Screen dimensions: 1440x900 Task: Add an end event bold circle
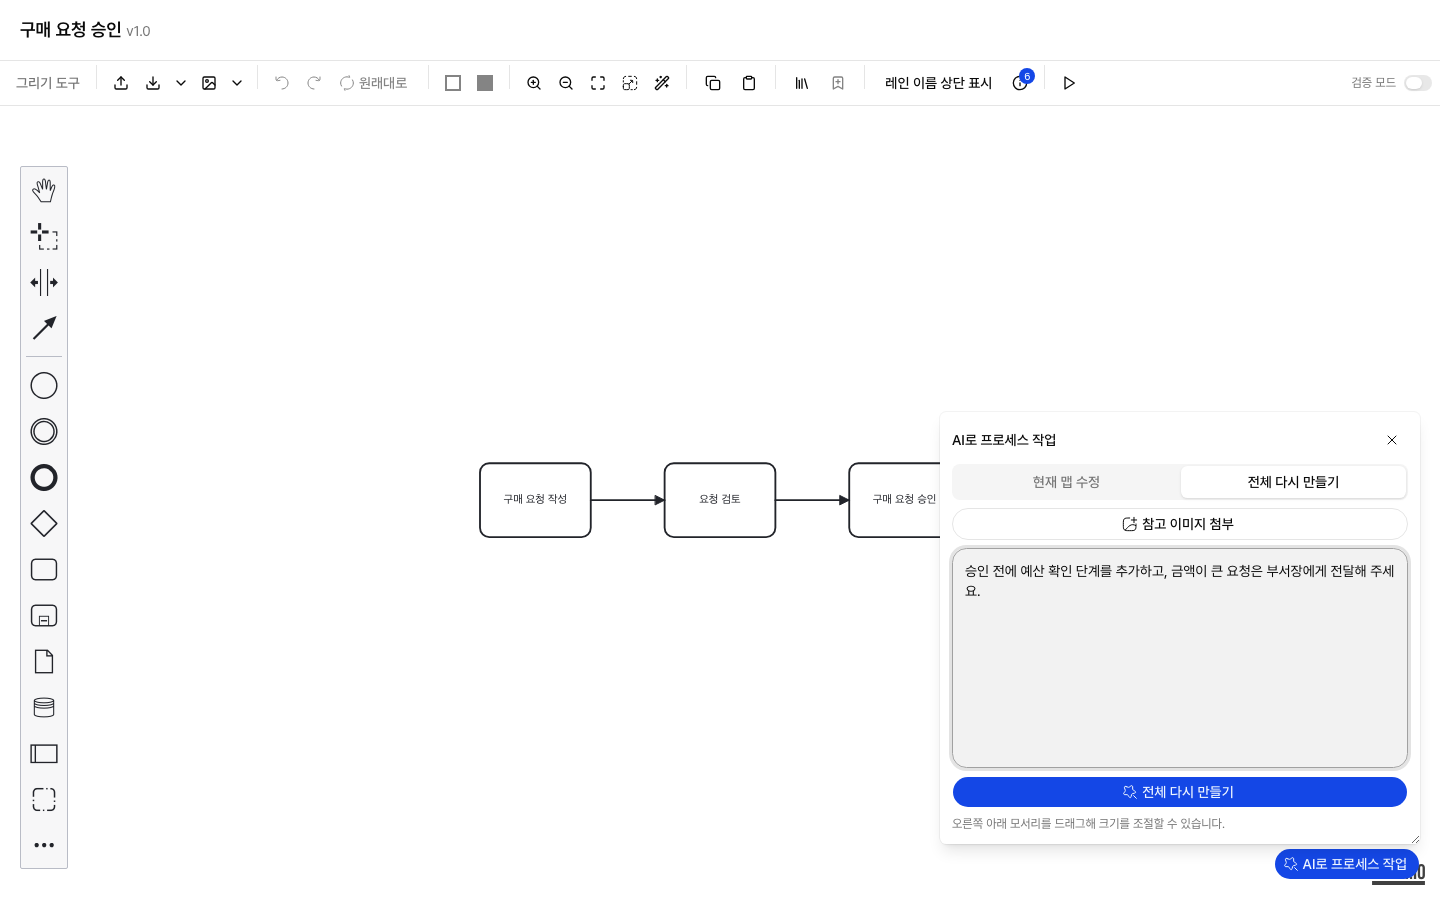pos(44,478)
